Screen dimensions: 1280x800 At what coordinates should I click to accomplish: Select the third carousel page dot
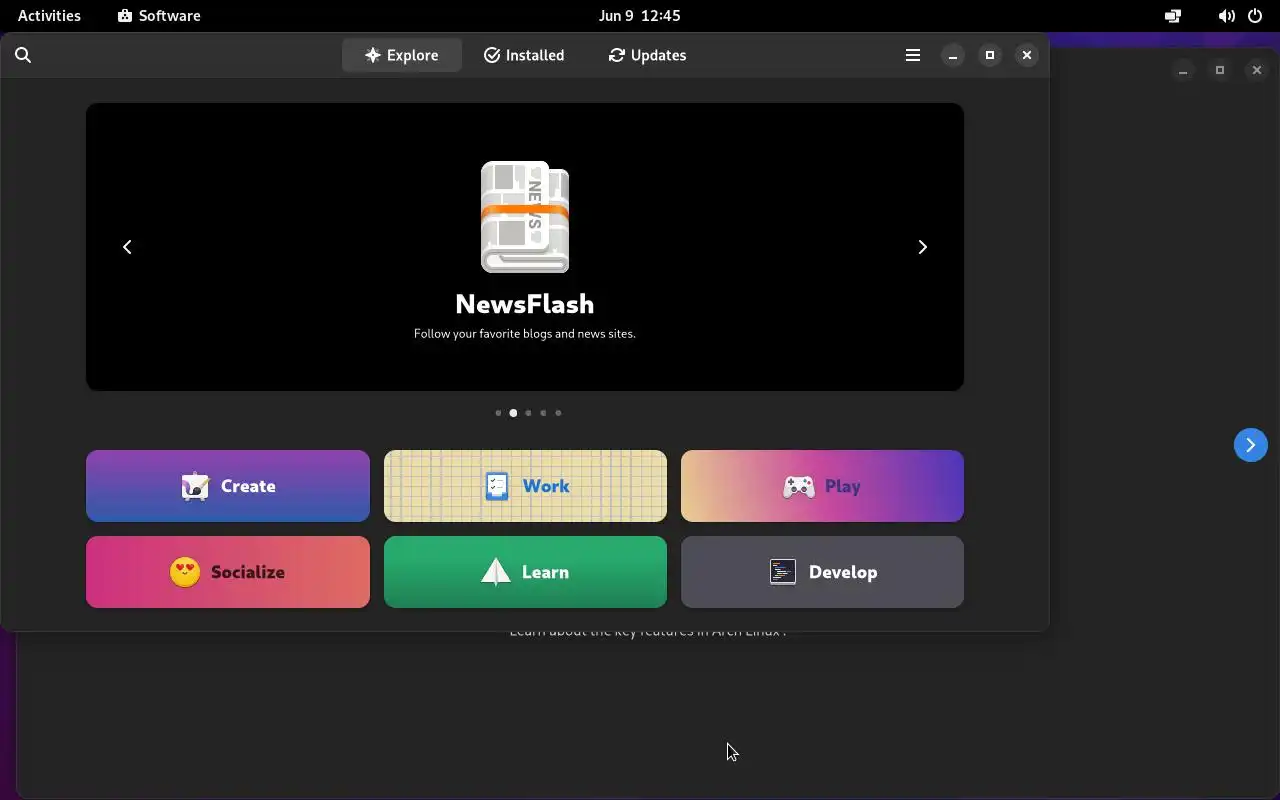pos(528,413)
